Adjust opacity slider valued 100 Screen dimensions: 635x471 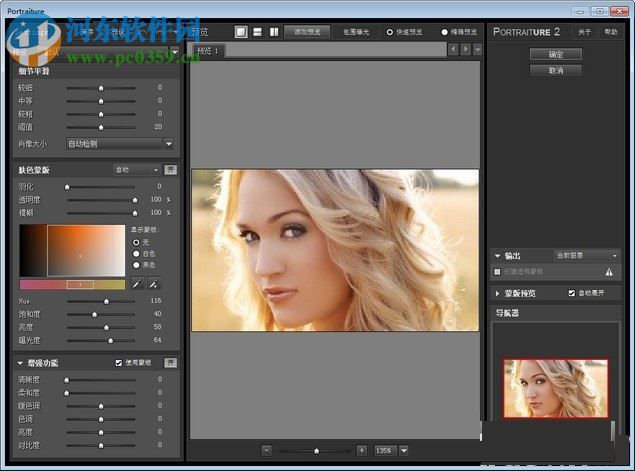pyautogui.click(x=135, y=200)
